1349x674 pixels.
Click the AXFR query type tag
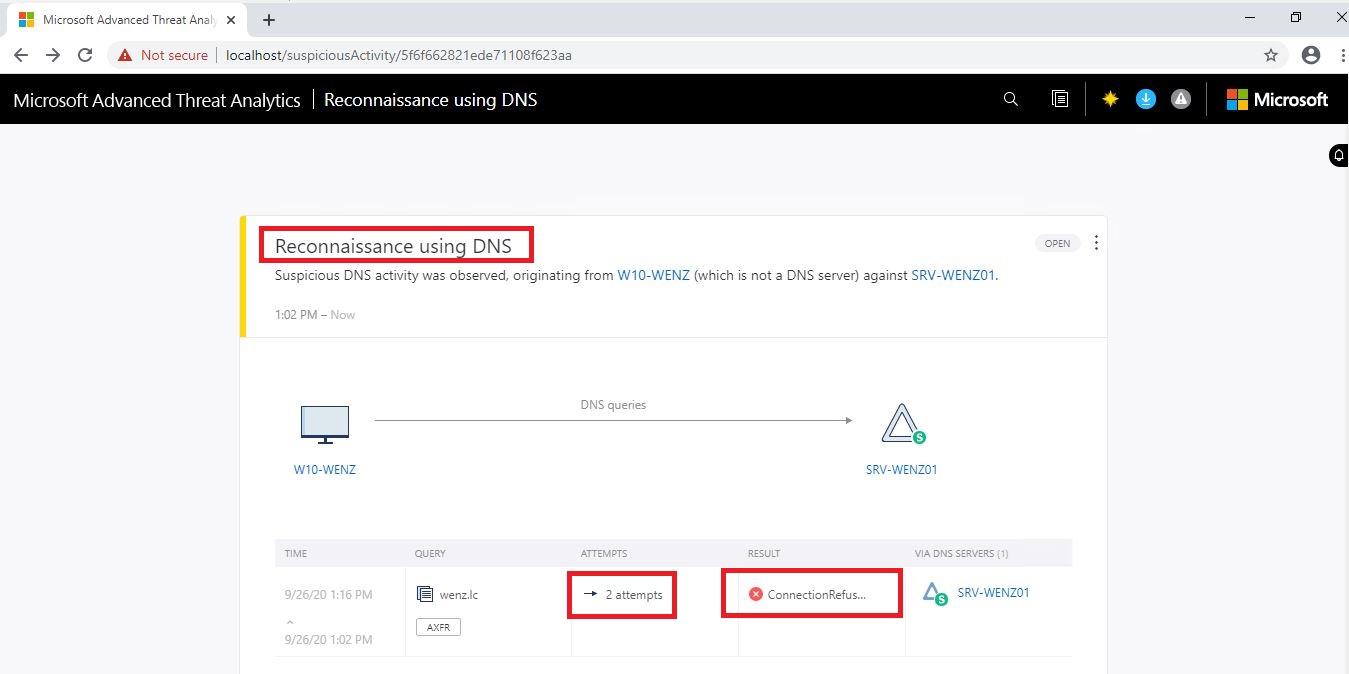tap(438, 627)
